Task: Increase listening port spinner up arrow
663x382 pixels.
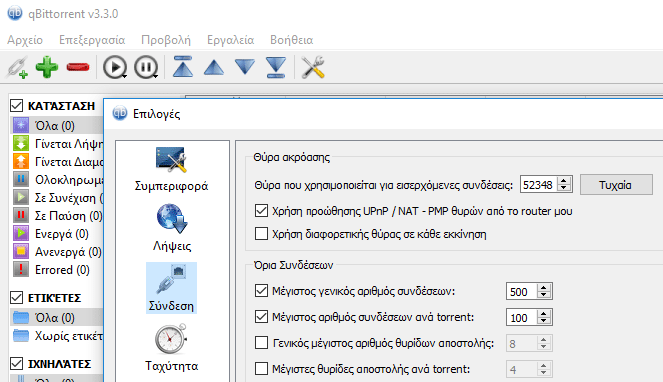Action: point(564,181)
